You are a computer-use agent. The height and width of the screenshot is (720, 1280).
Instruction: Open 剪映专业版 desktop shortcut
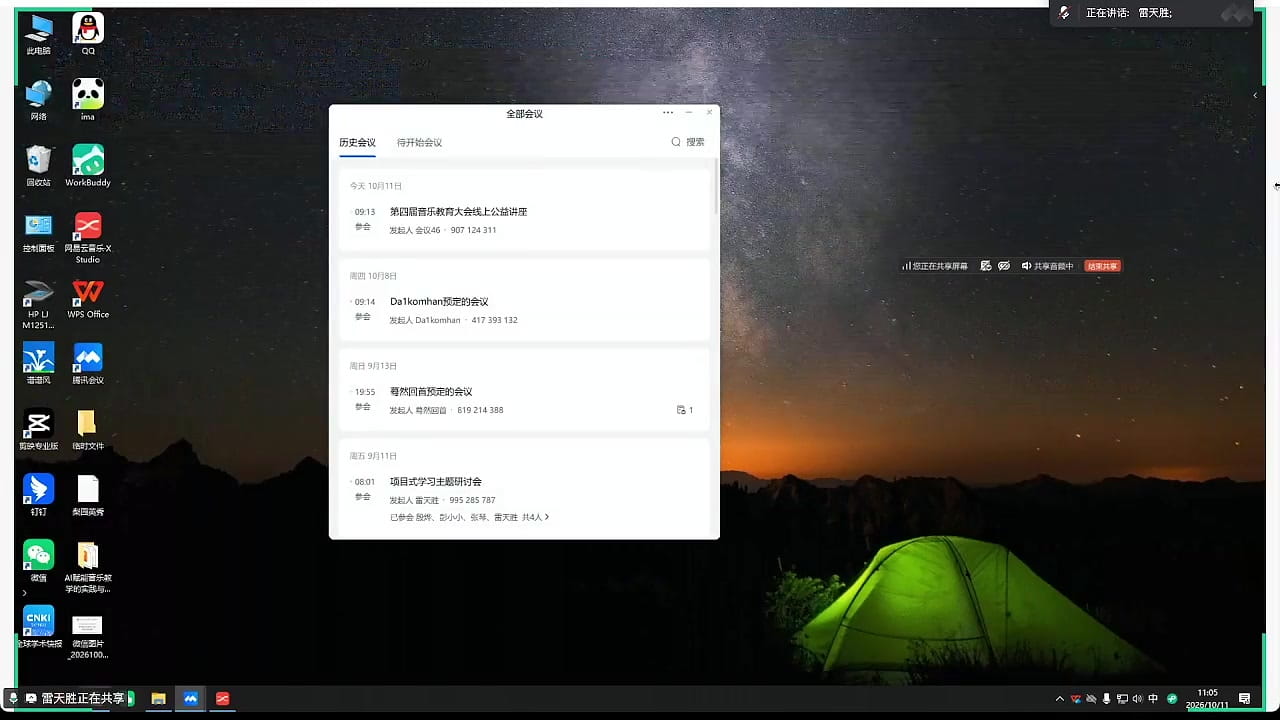(38, 430)
